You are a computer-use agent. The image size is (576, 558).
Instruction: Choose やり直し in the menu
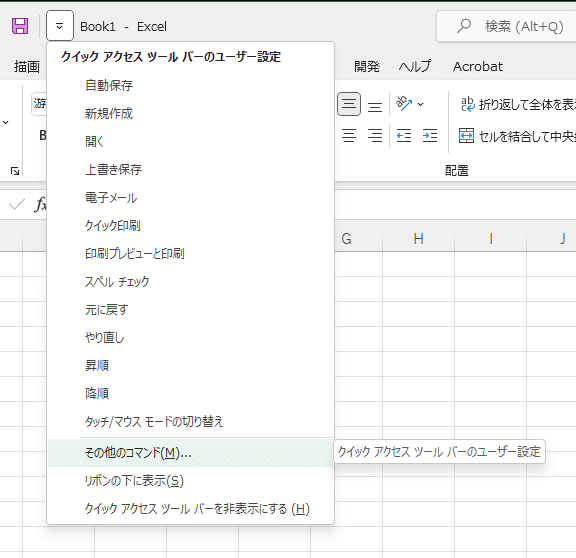191,338
